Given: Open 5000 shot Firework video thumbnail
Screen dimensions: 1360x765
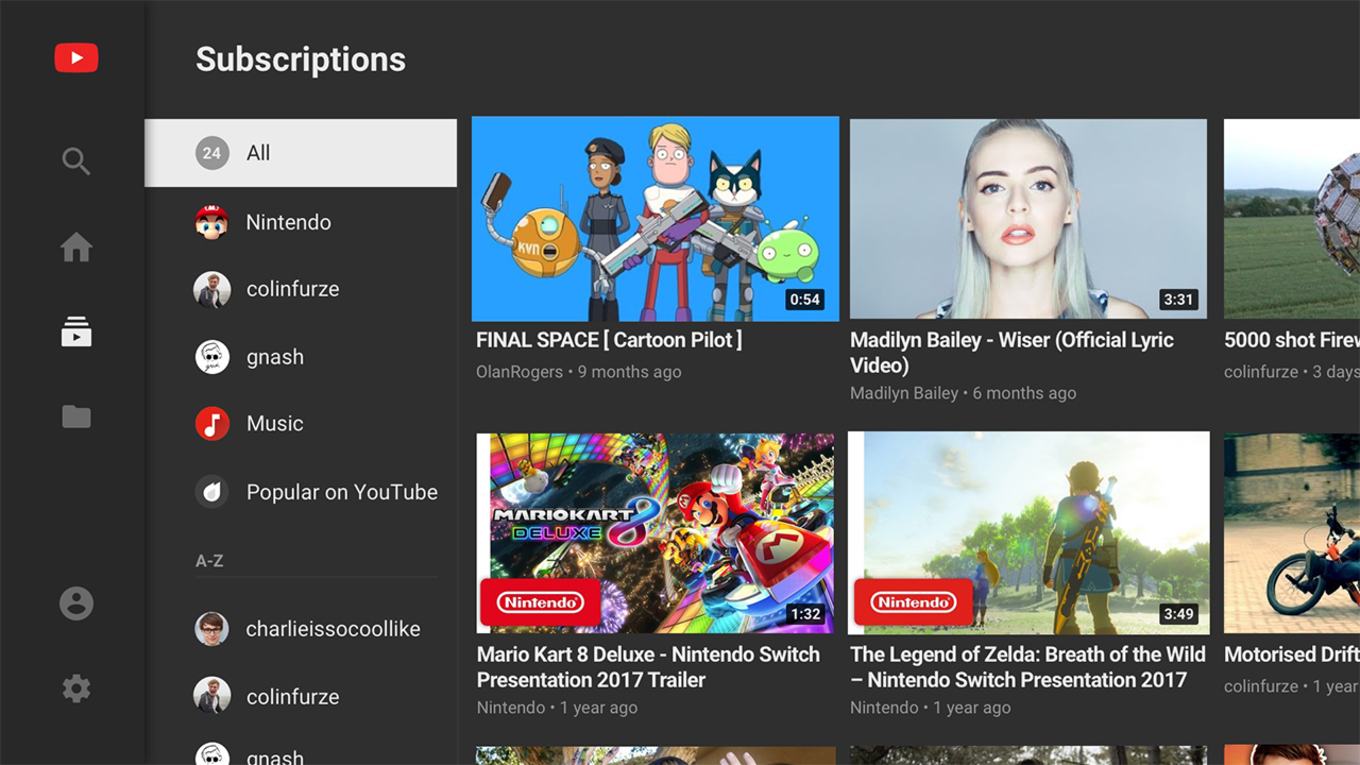Looking at the screenshot, I should pyautogui.click(x=1292, y=219).
